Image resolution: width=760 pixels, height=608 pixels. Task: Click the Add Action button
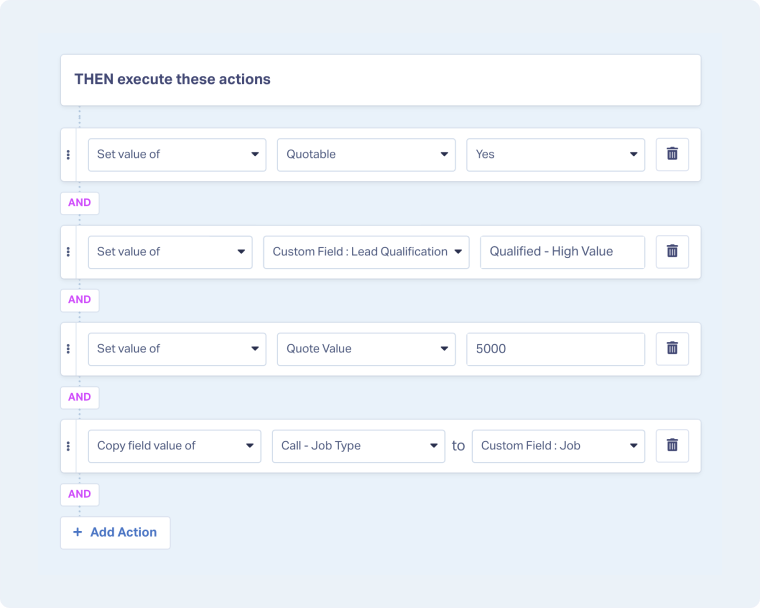(115, 532)
